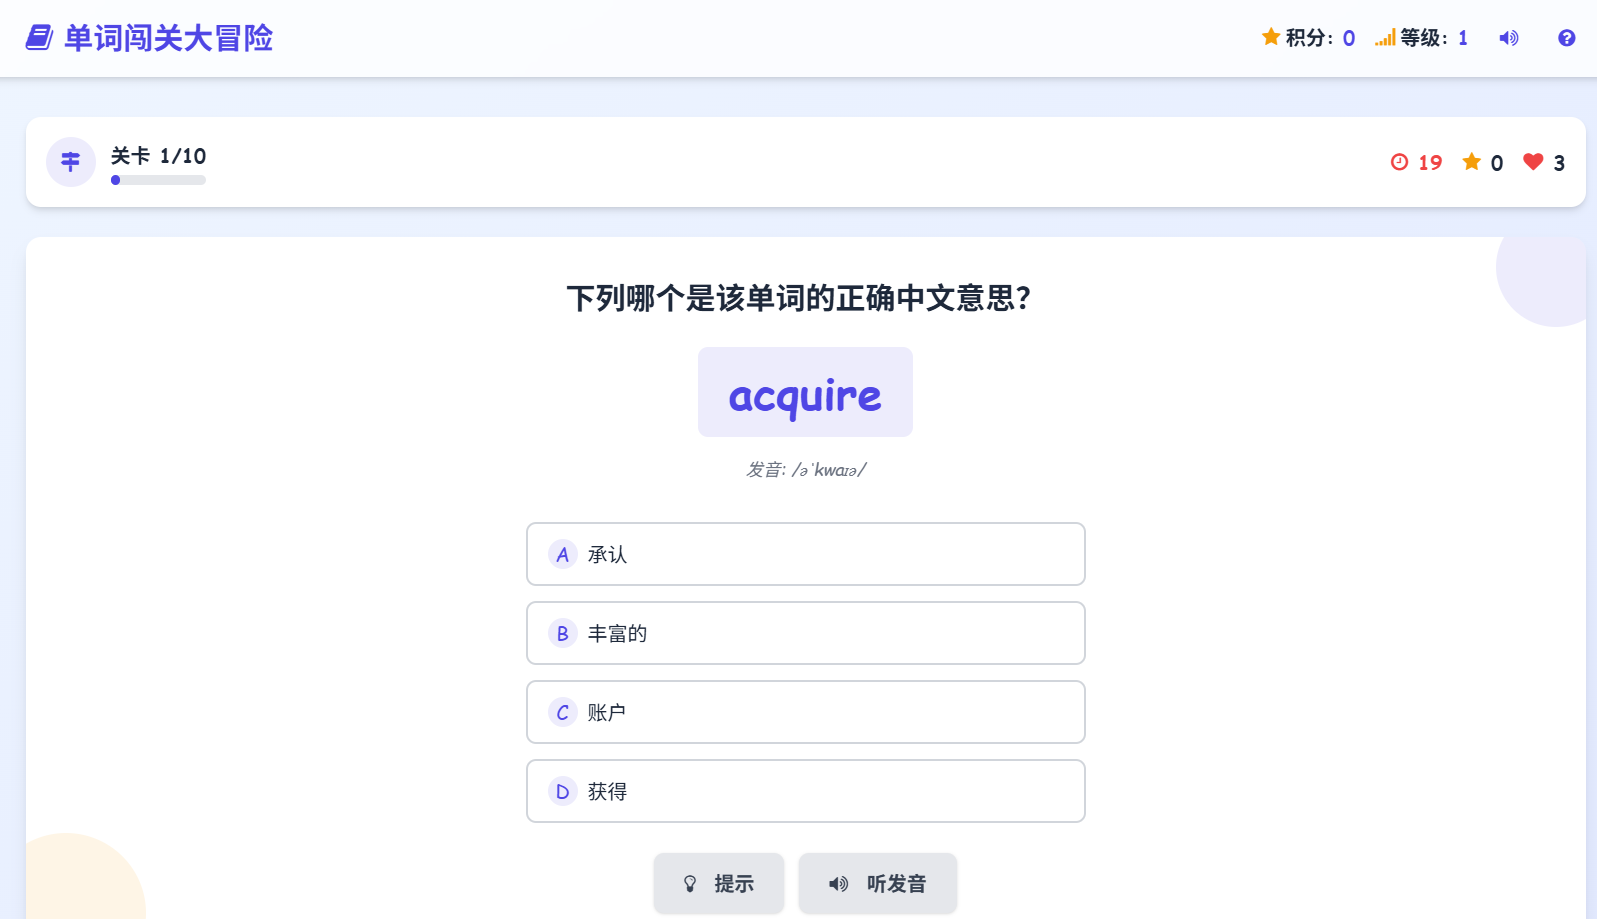This screenshot has width=1597, height=919.
Task: Click the level progress bar
Action: (158, 180)
